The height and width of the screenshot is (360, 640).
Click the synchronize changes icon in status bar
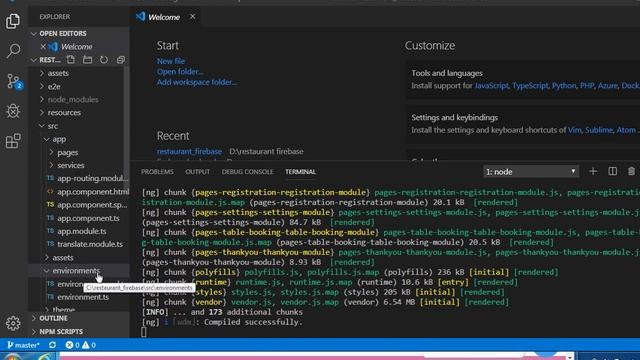52,345
